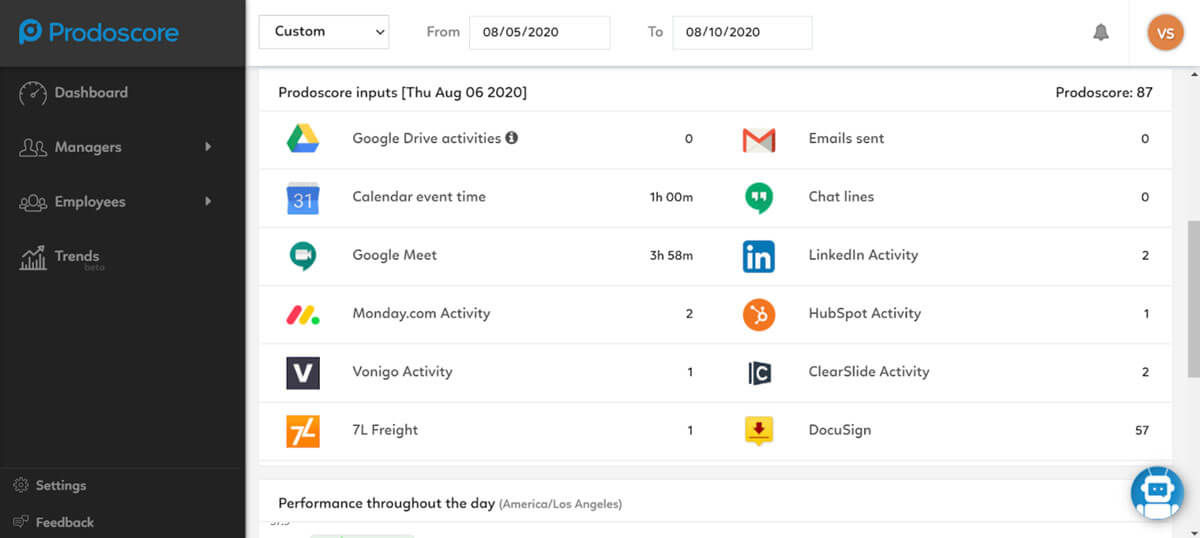
Task: Click the Employees group icon
Action: (33, 202)
